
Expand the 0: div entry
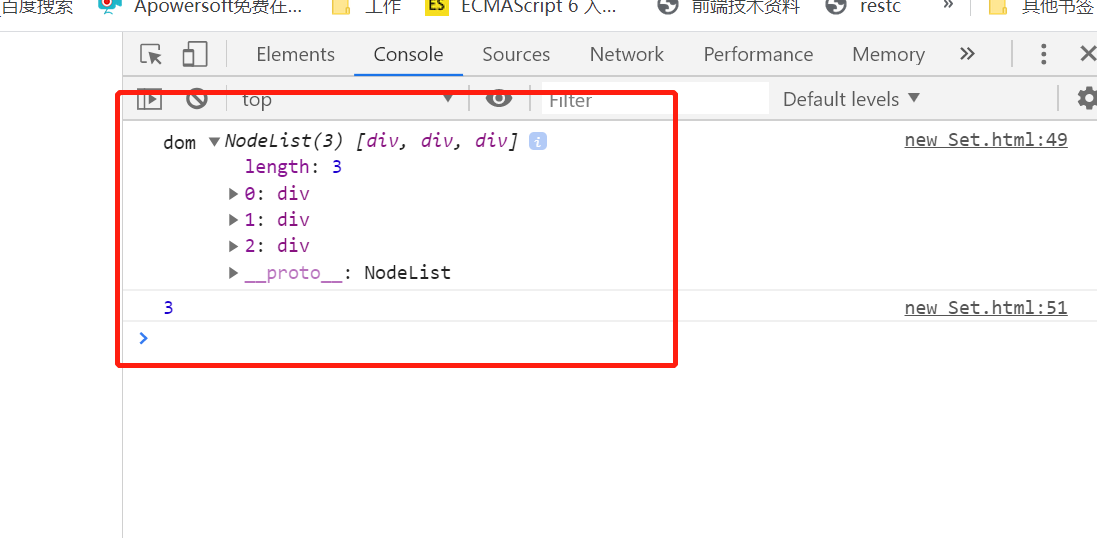click(234, 194)
